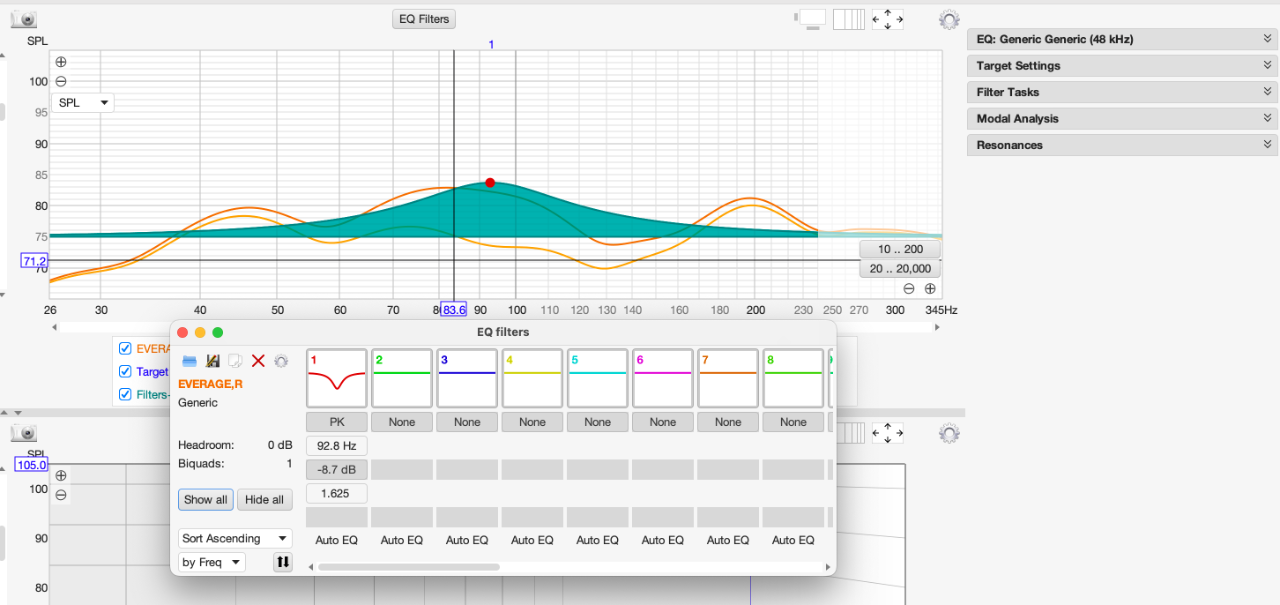The width and height of the screenshot is (1280, 605).
Task: Click the 71.2 SPL cursor readout
Action: click(x=34, y=260)
